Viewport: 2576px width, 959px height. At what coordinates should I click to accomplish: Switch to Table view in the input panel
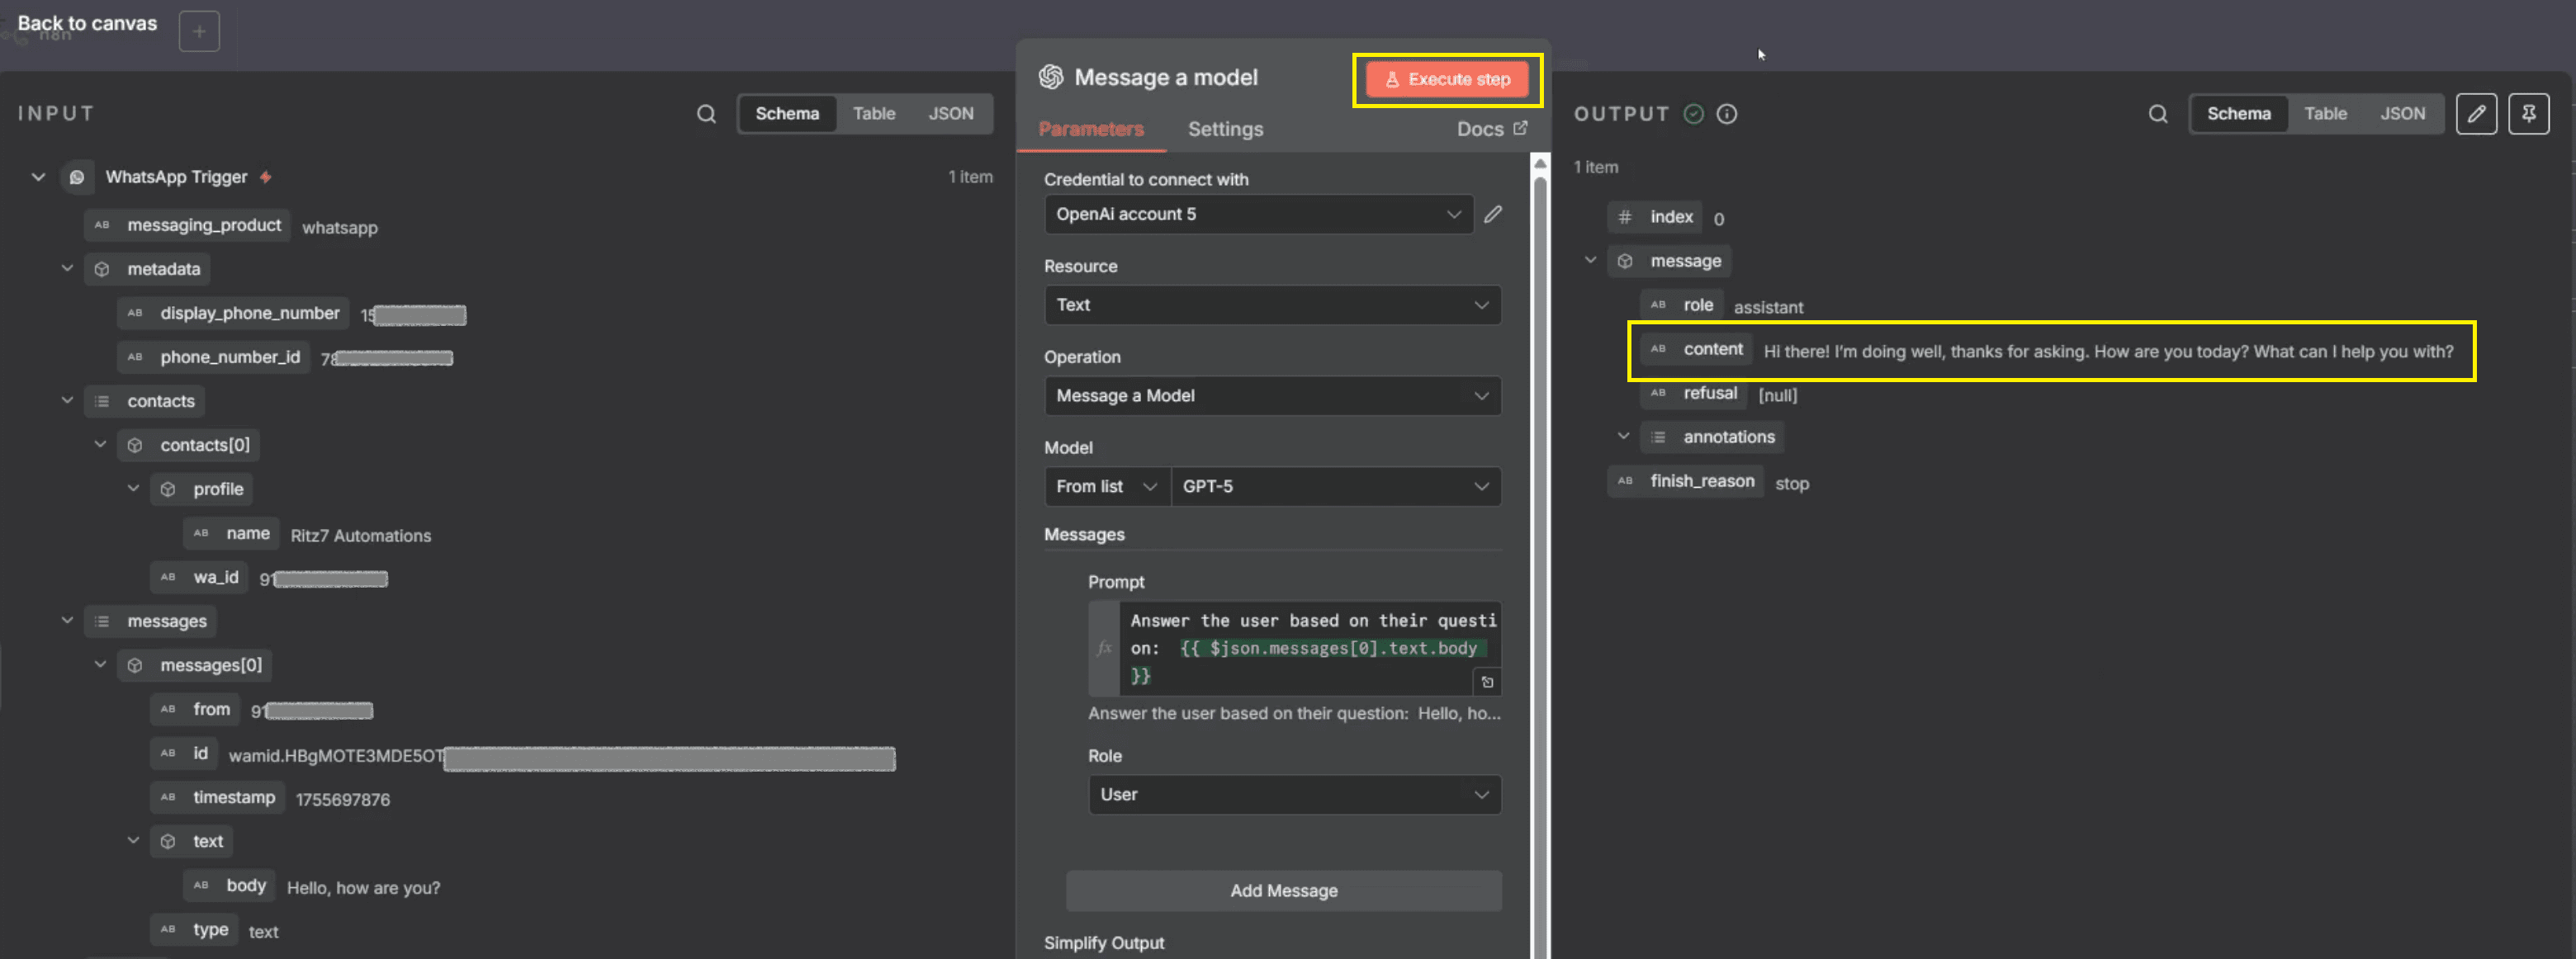click(x=874, y=113)
